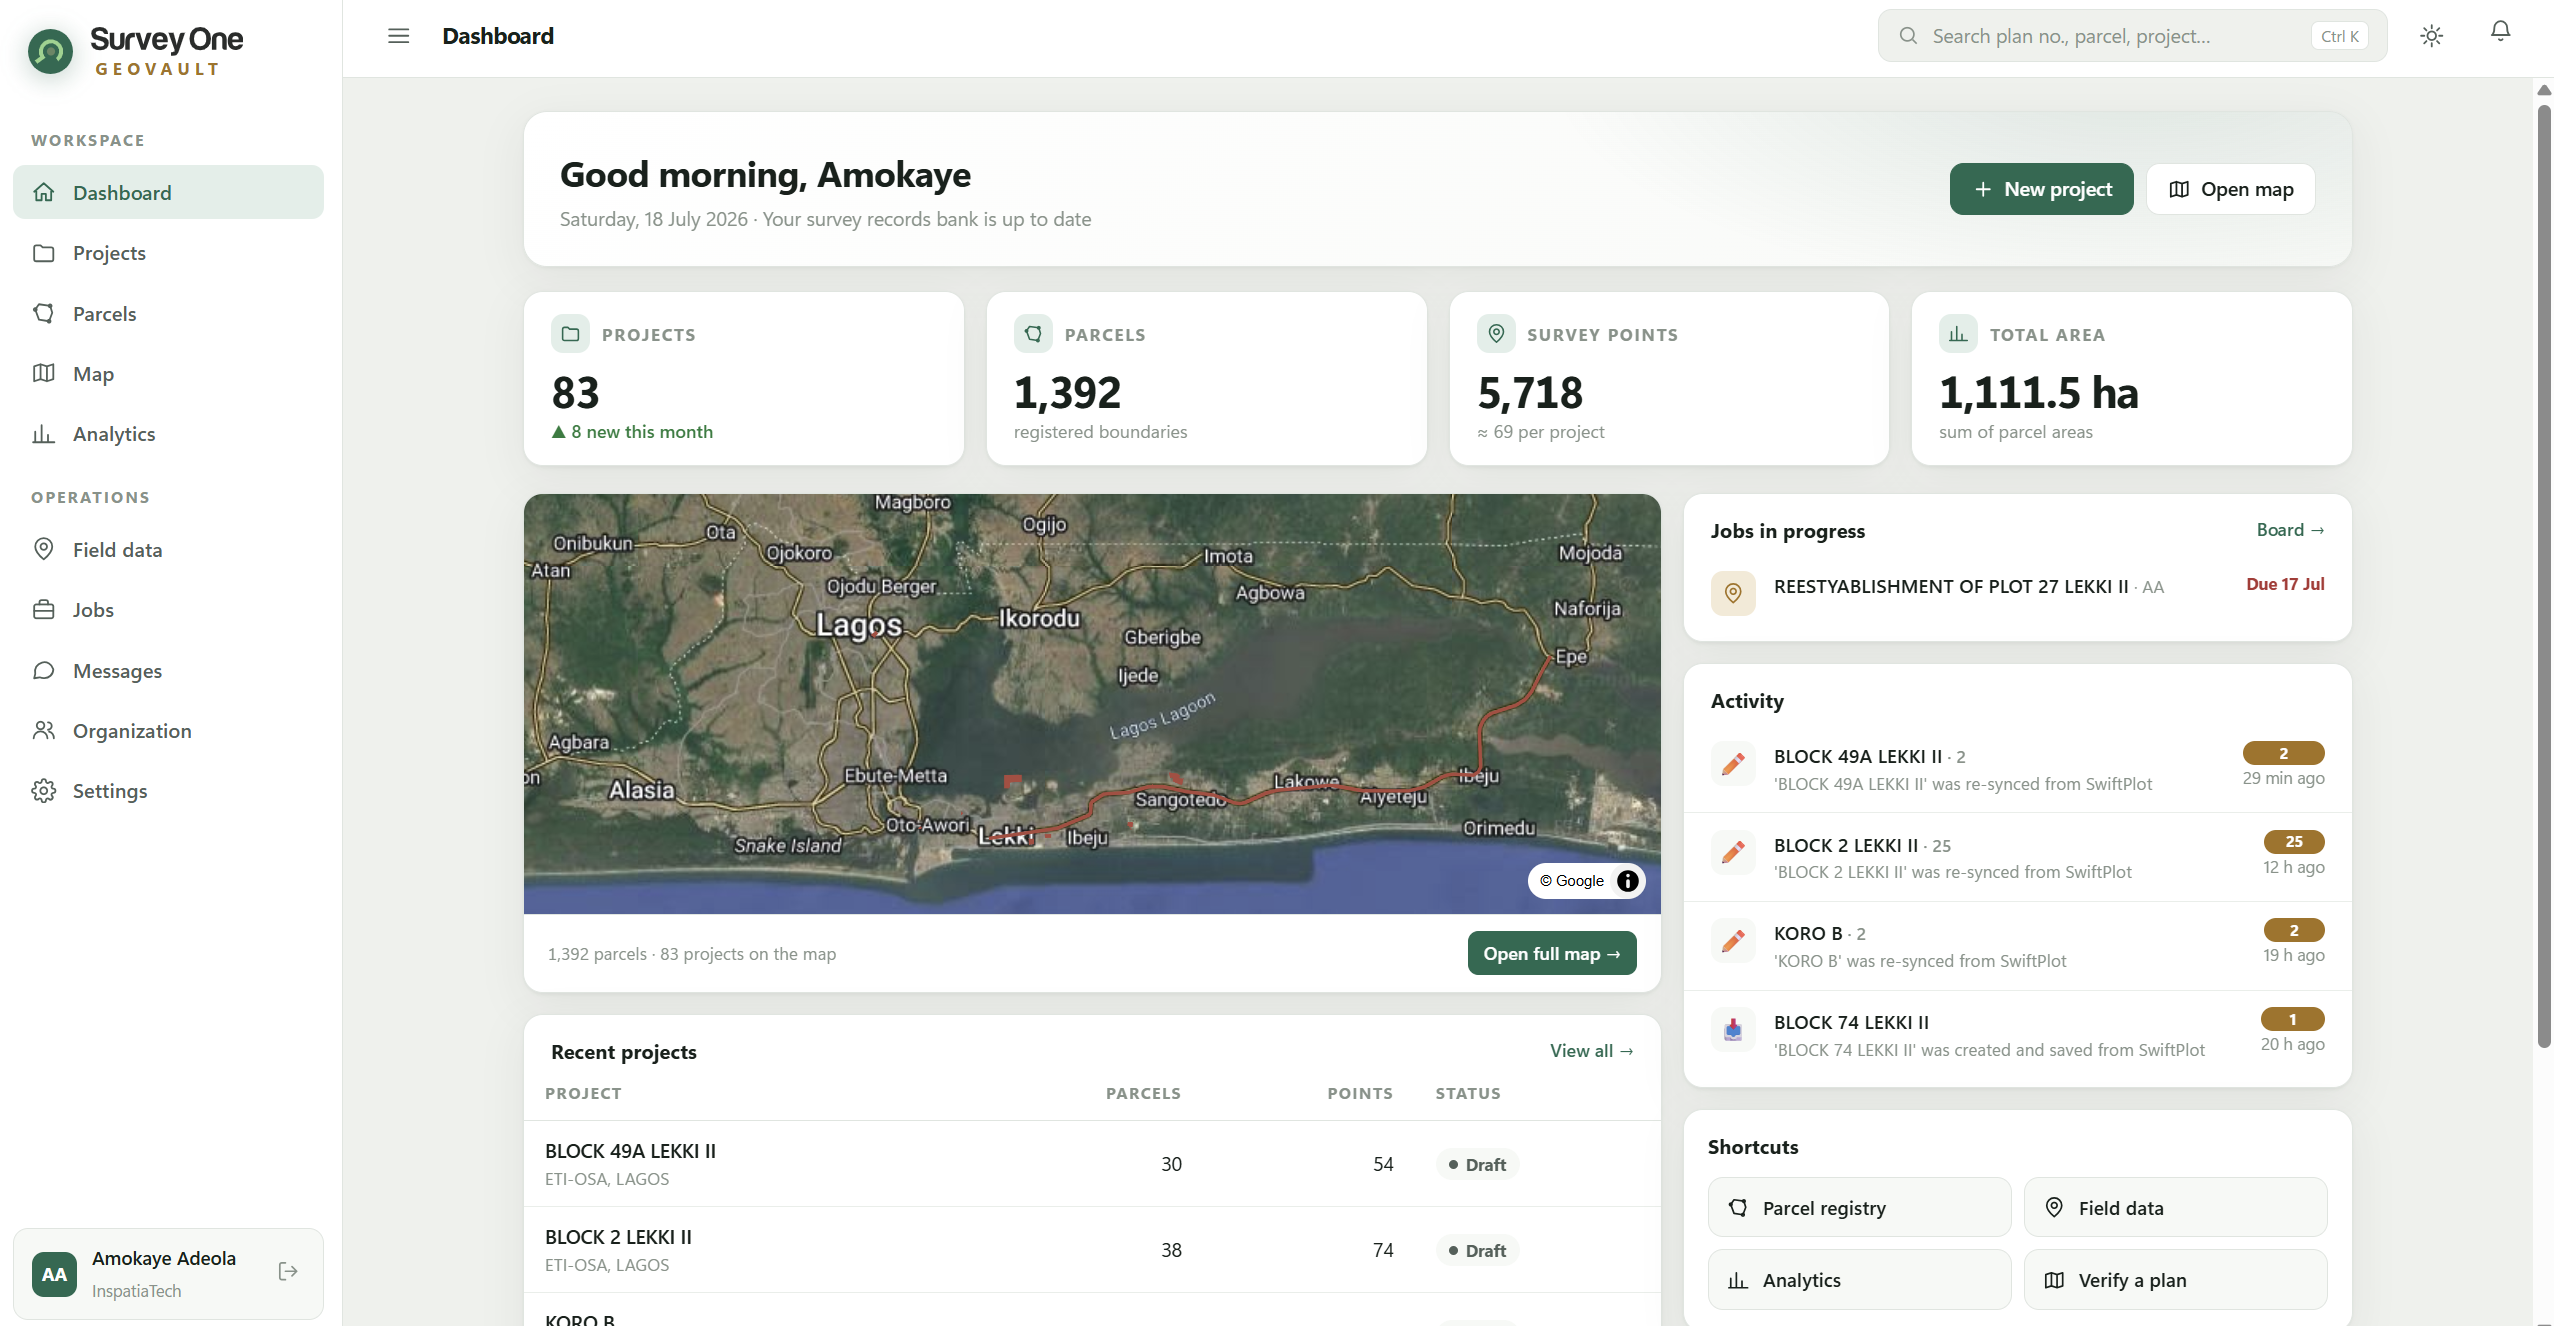Click the Projects card folder icon

[570, 333]
